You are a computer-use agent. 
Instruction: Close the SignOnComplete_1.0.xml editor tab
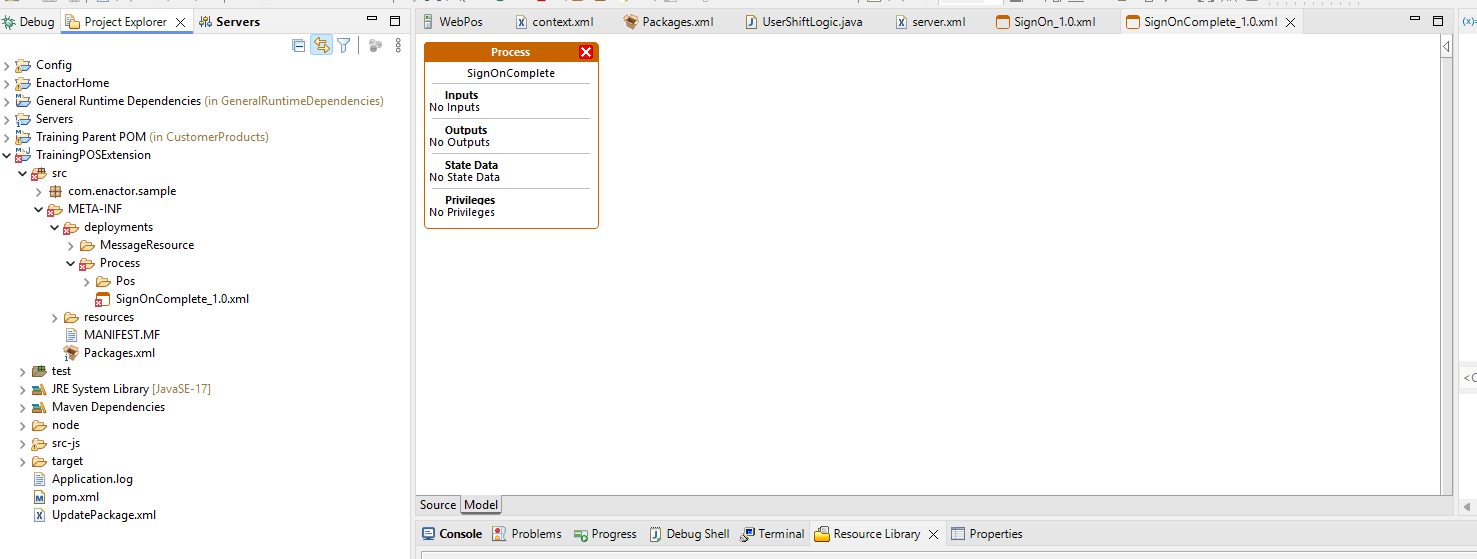point(1290,22)
